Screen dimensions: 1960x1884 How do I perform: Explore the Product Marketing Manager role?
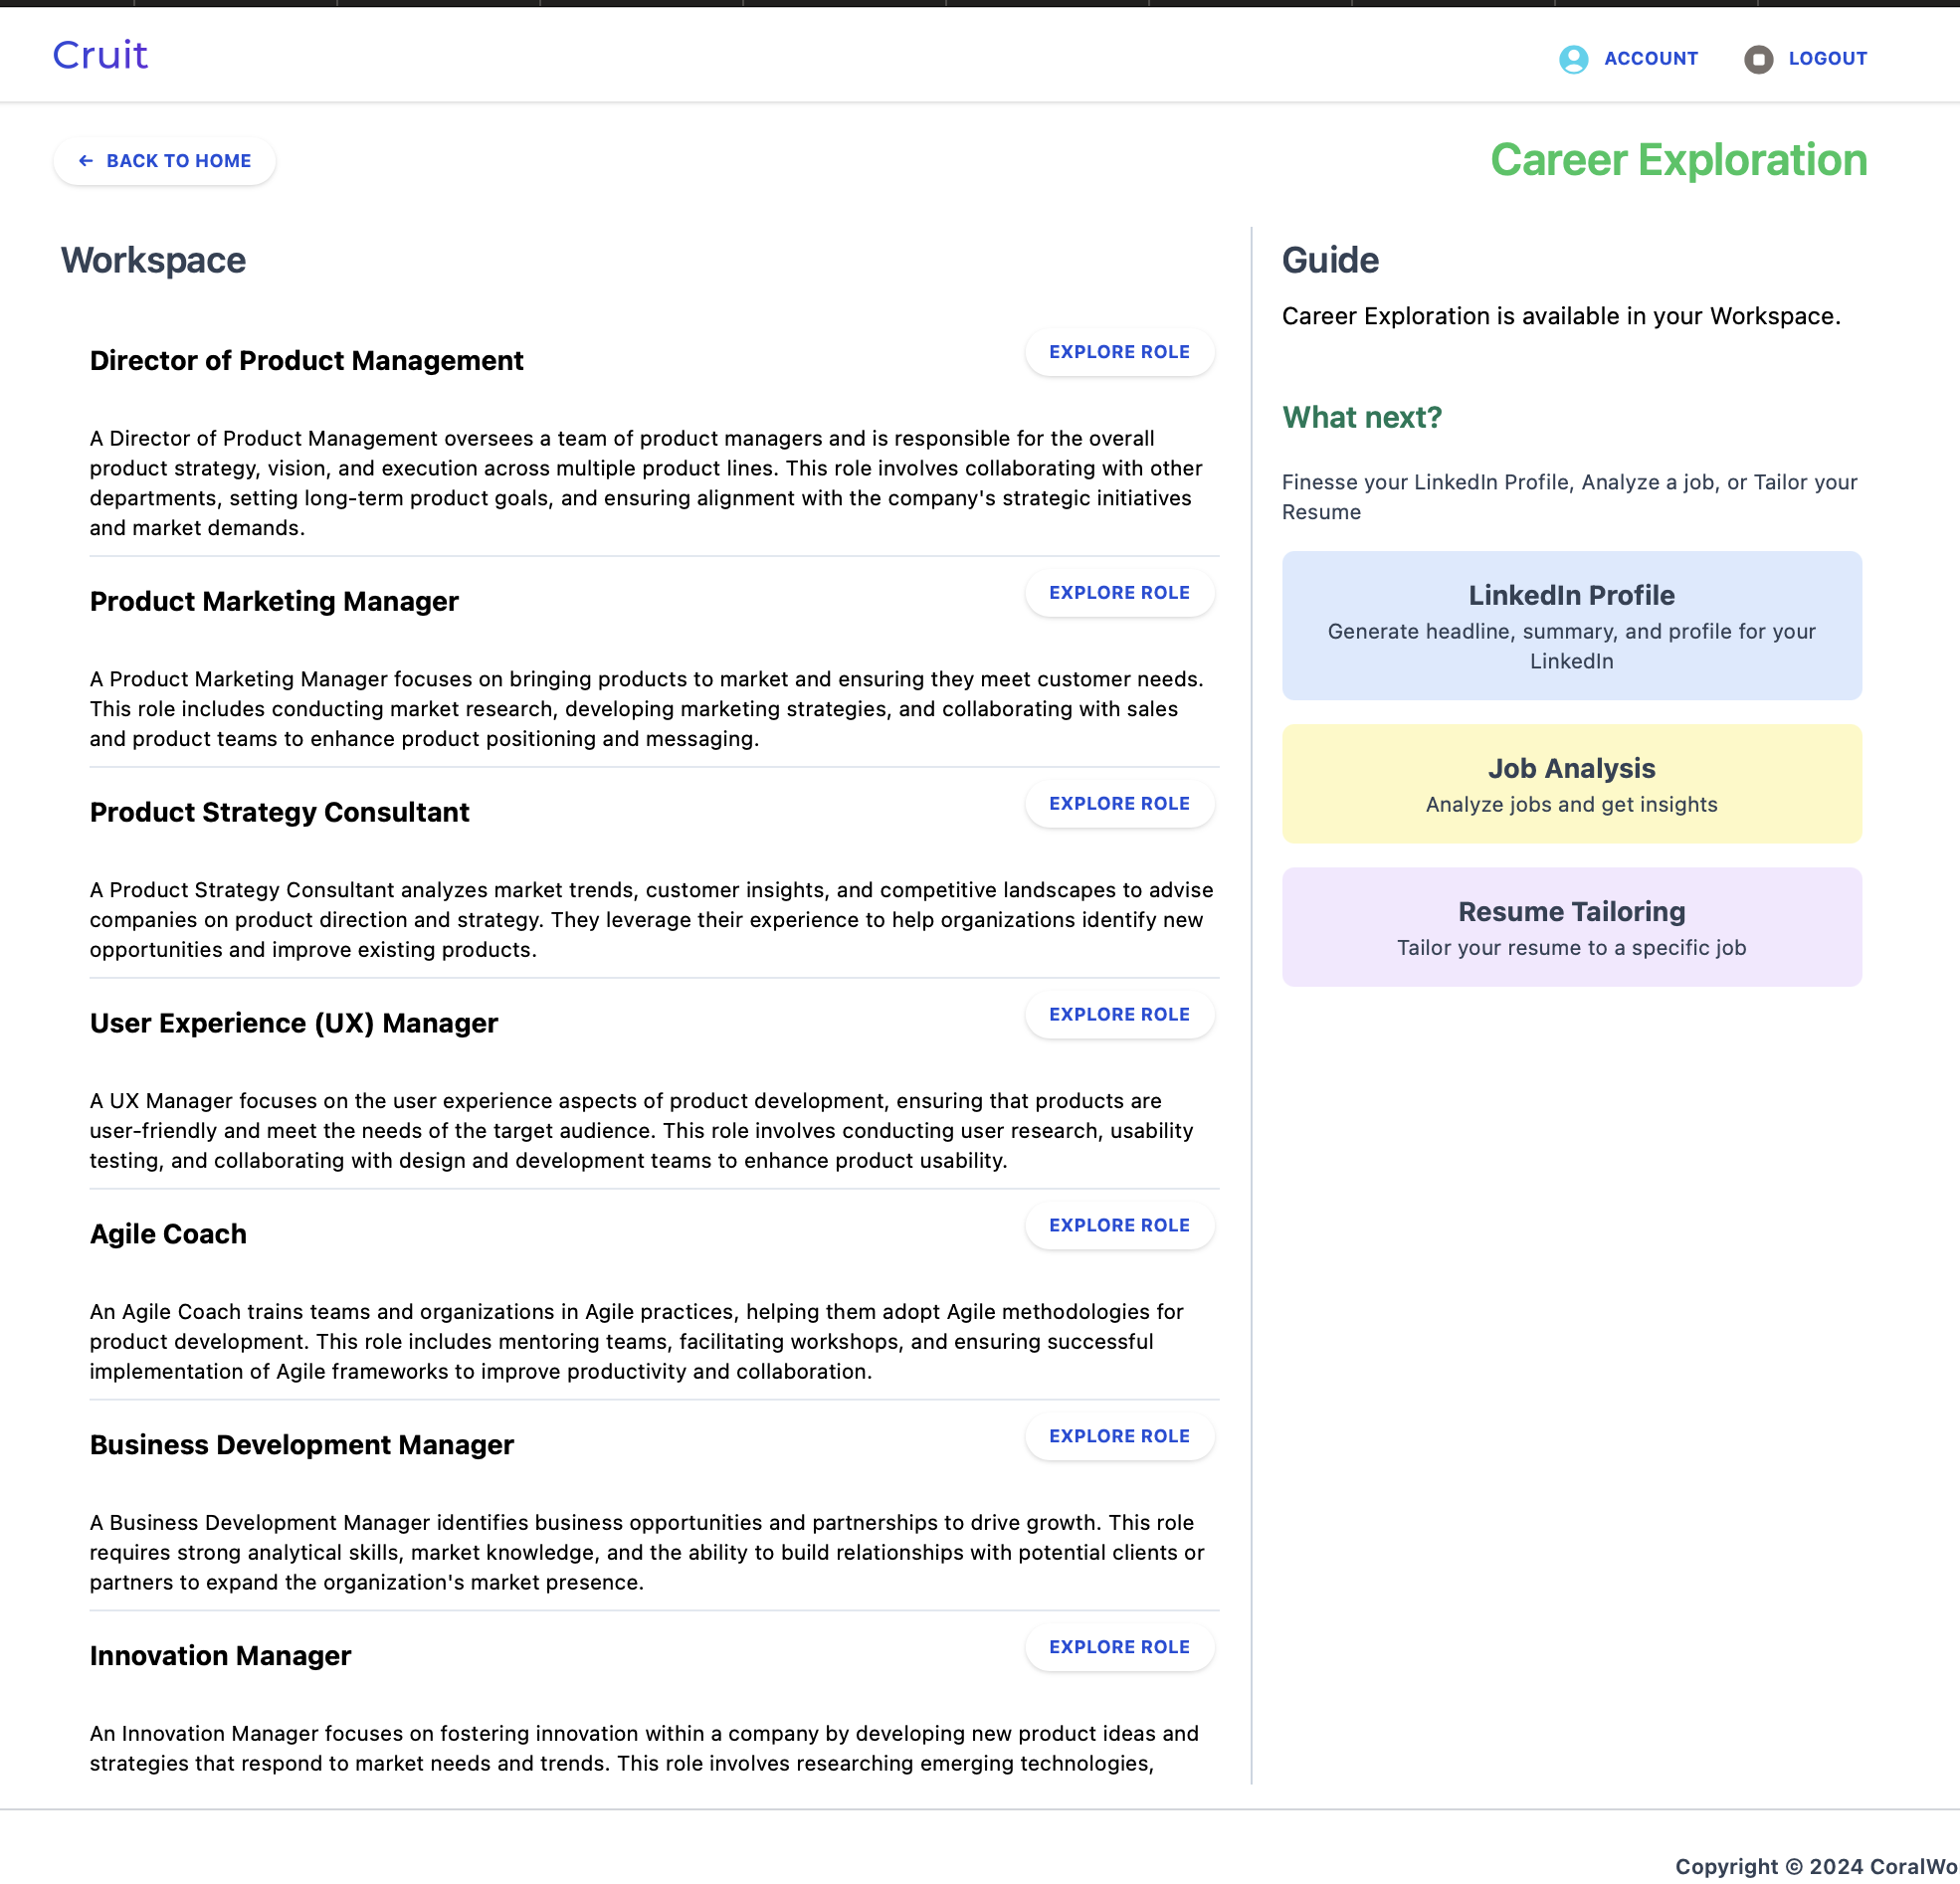pos(1119,593)
